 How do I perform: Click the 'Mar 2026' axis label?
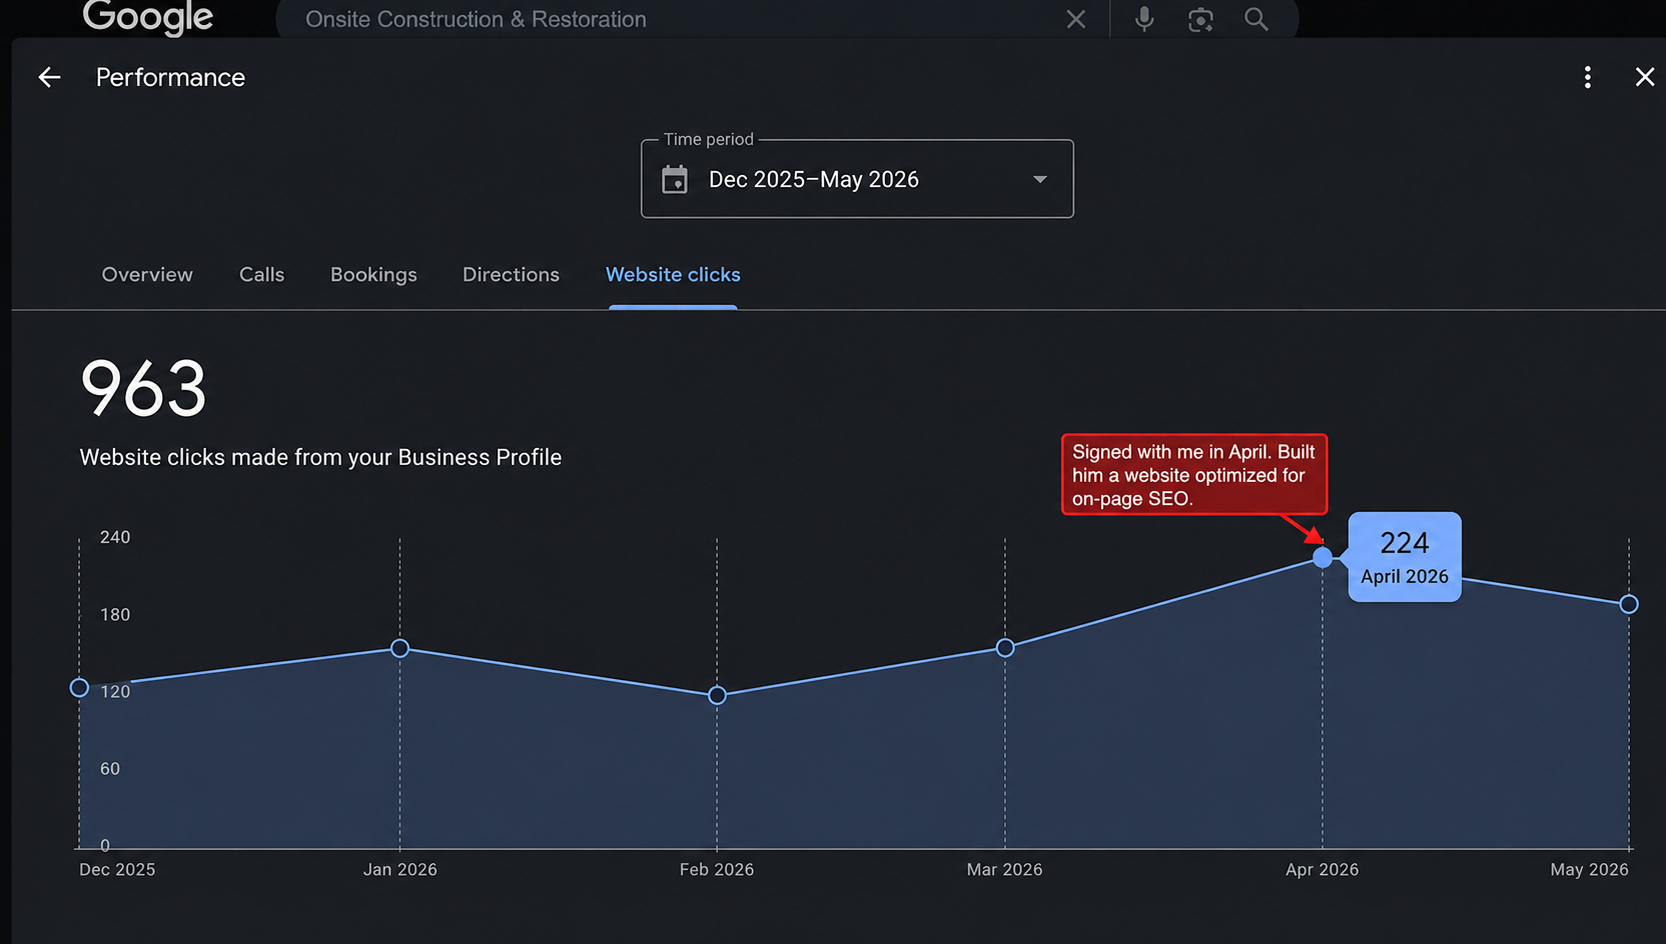click(x=1004, y=869)
